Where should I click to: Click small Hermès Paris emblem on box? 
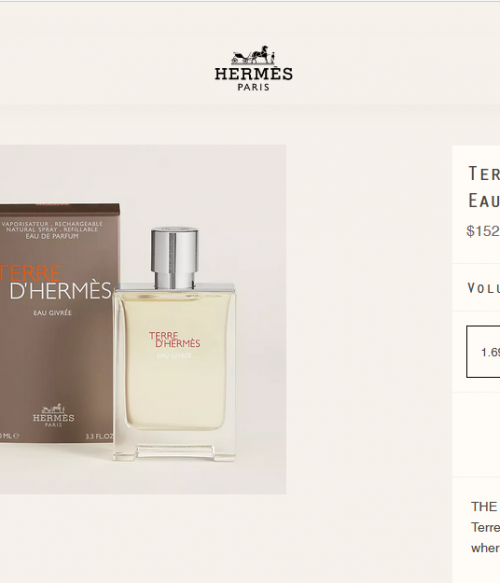point(53,416)
